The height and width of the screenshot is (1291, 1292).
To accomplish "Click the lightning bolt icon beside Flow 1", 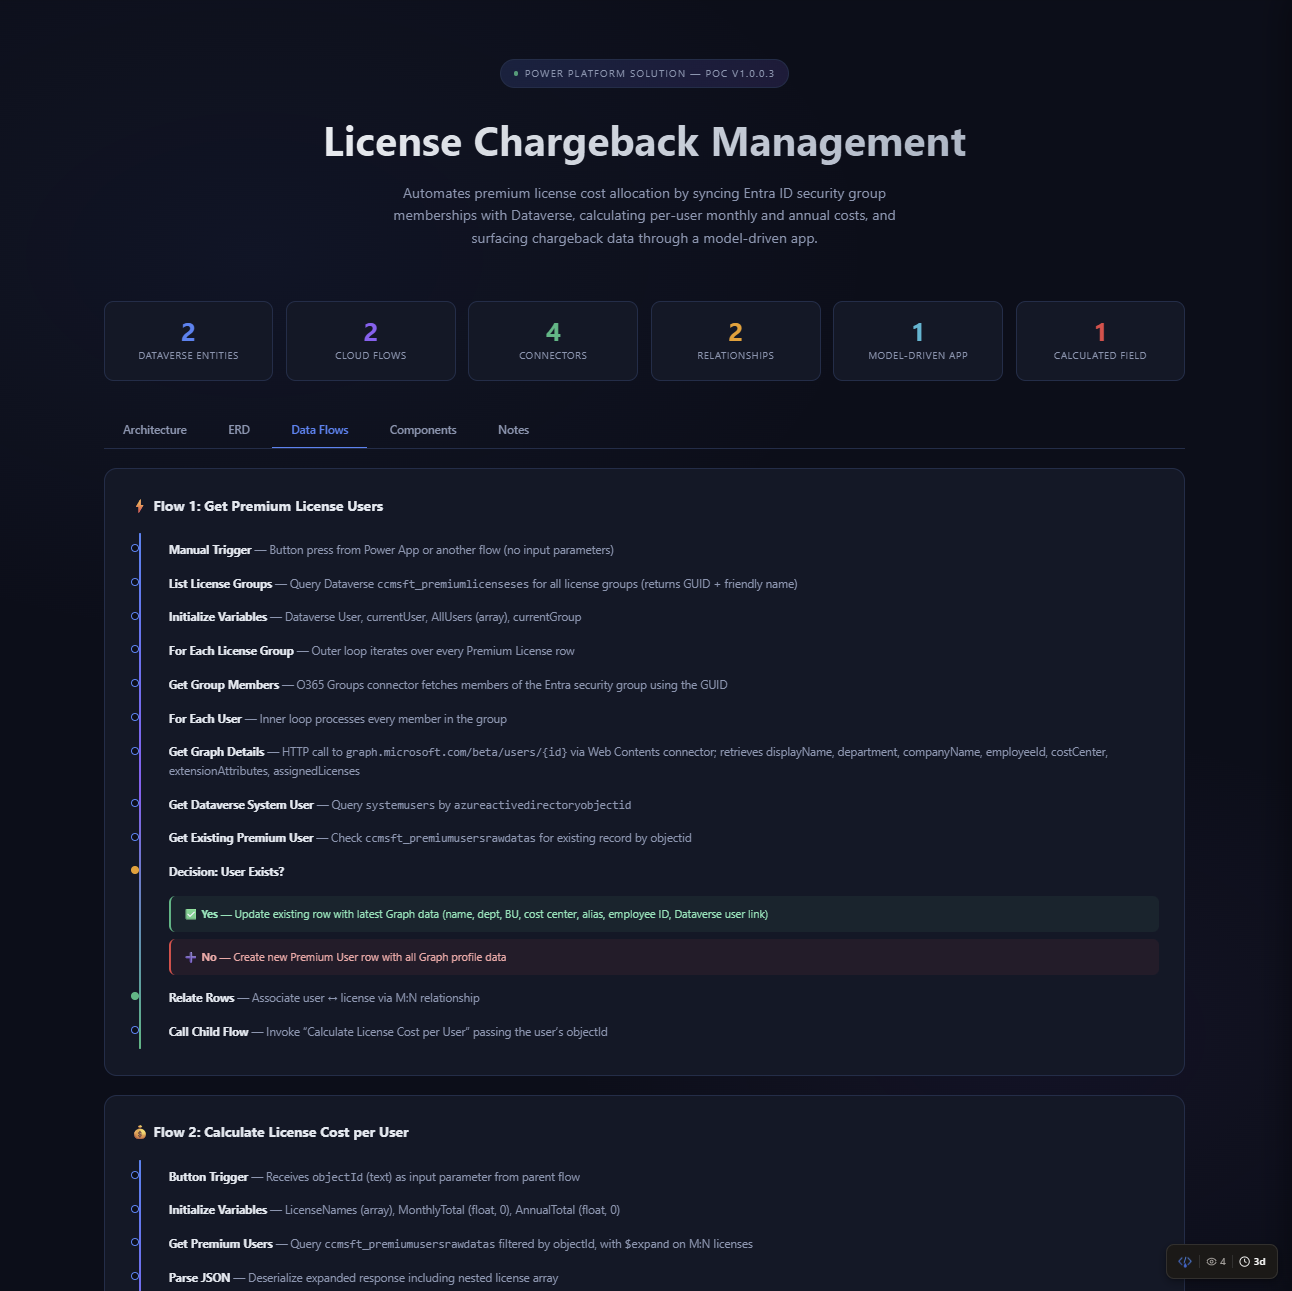I will pos(137,506).
